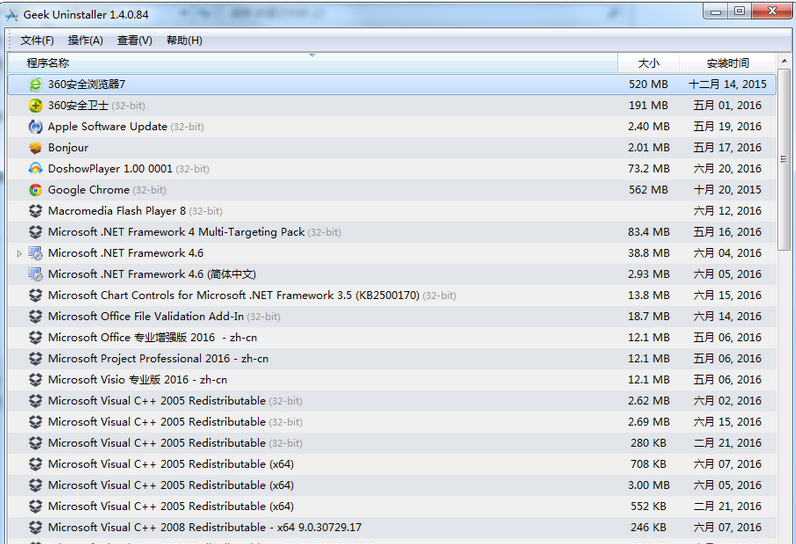Click the Google Chrome icon
Viewport: 796px width, 544px height.
coord(36,190)
